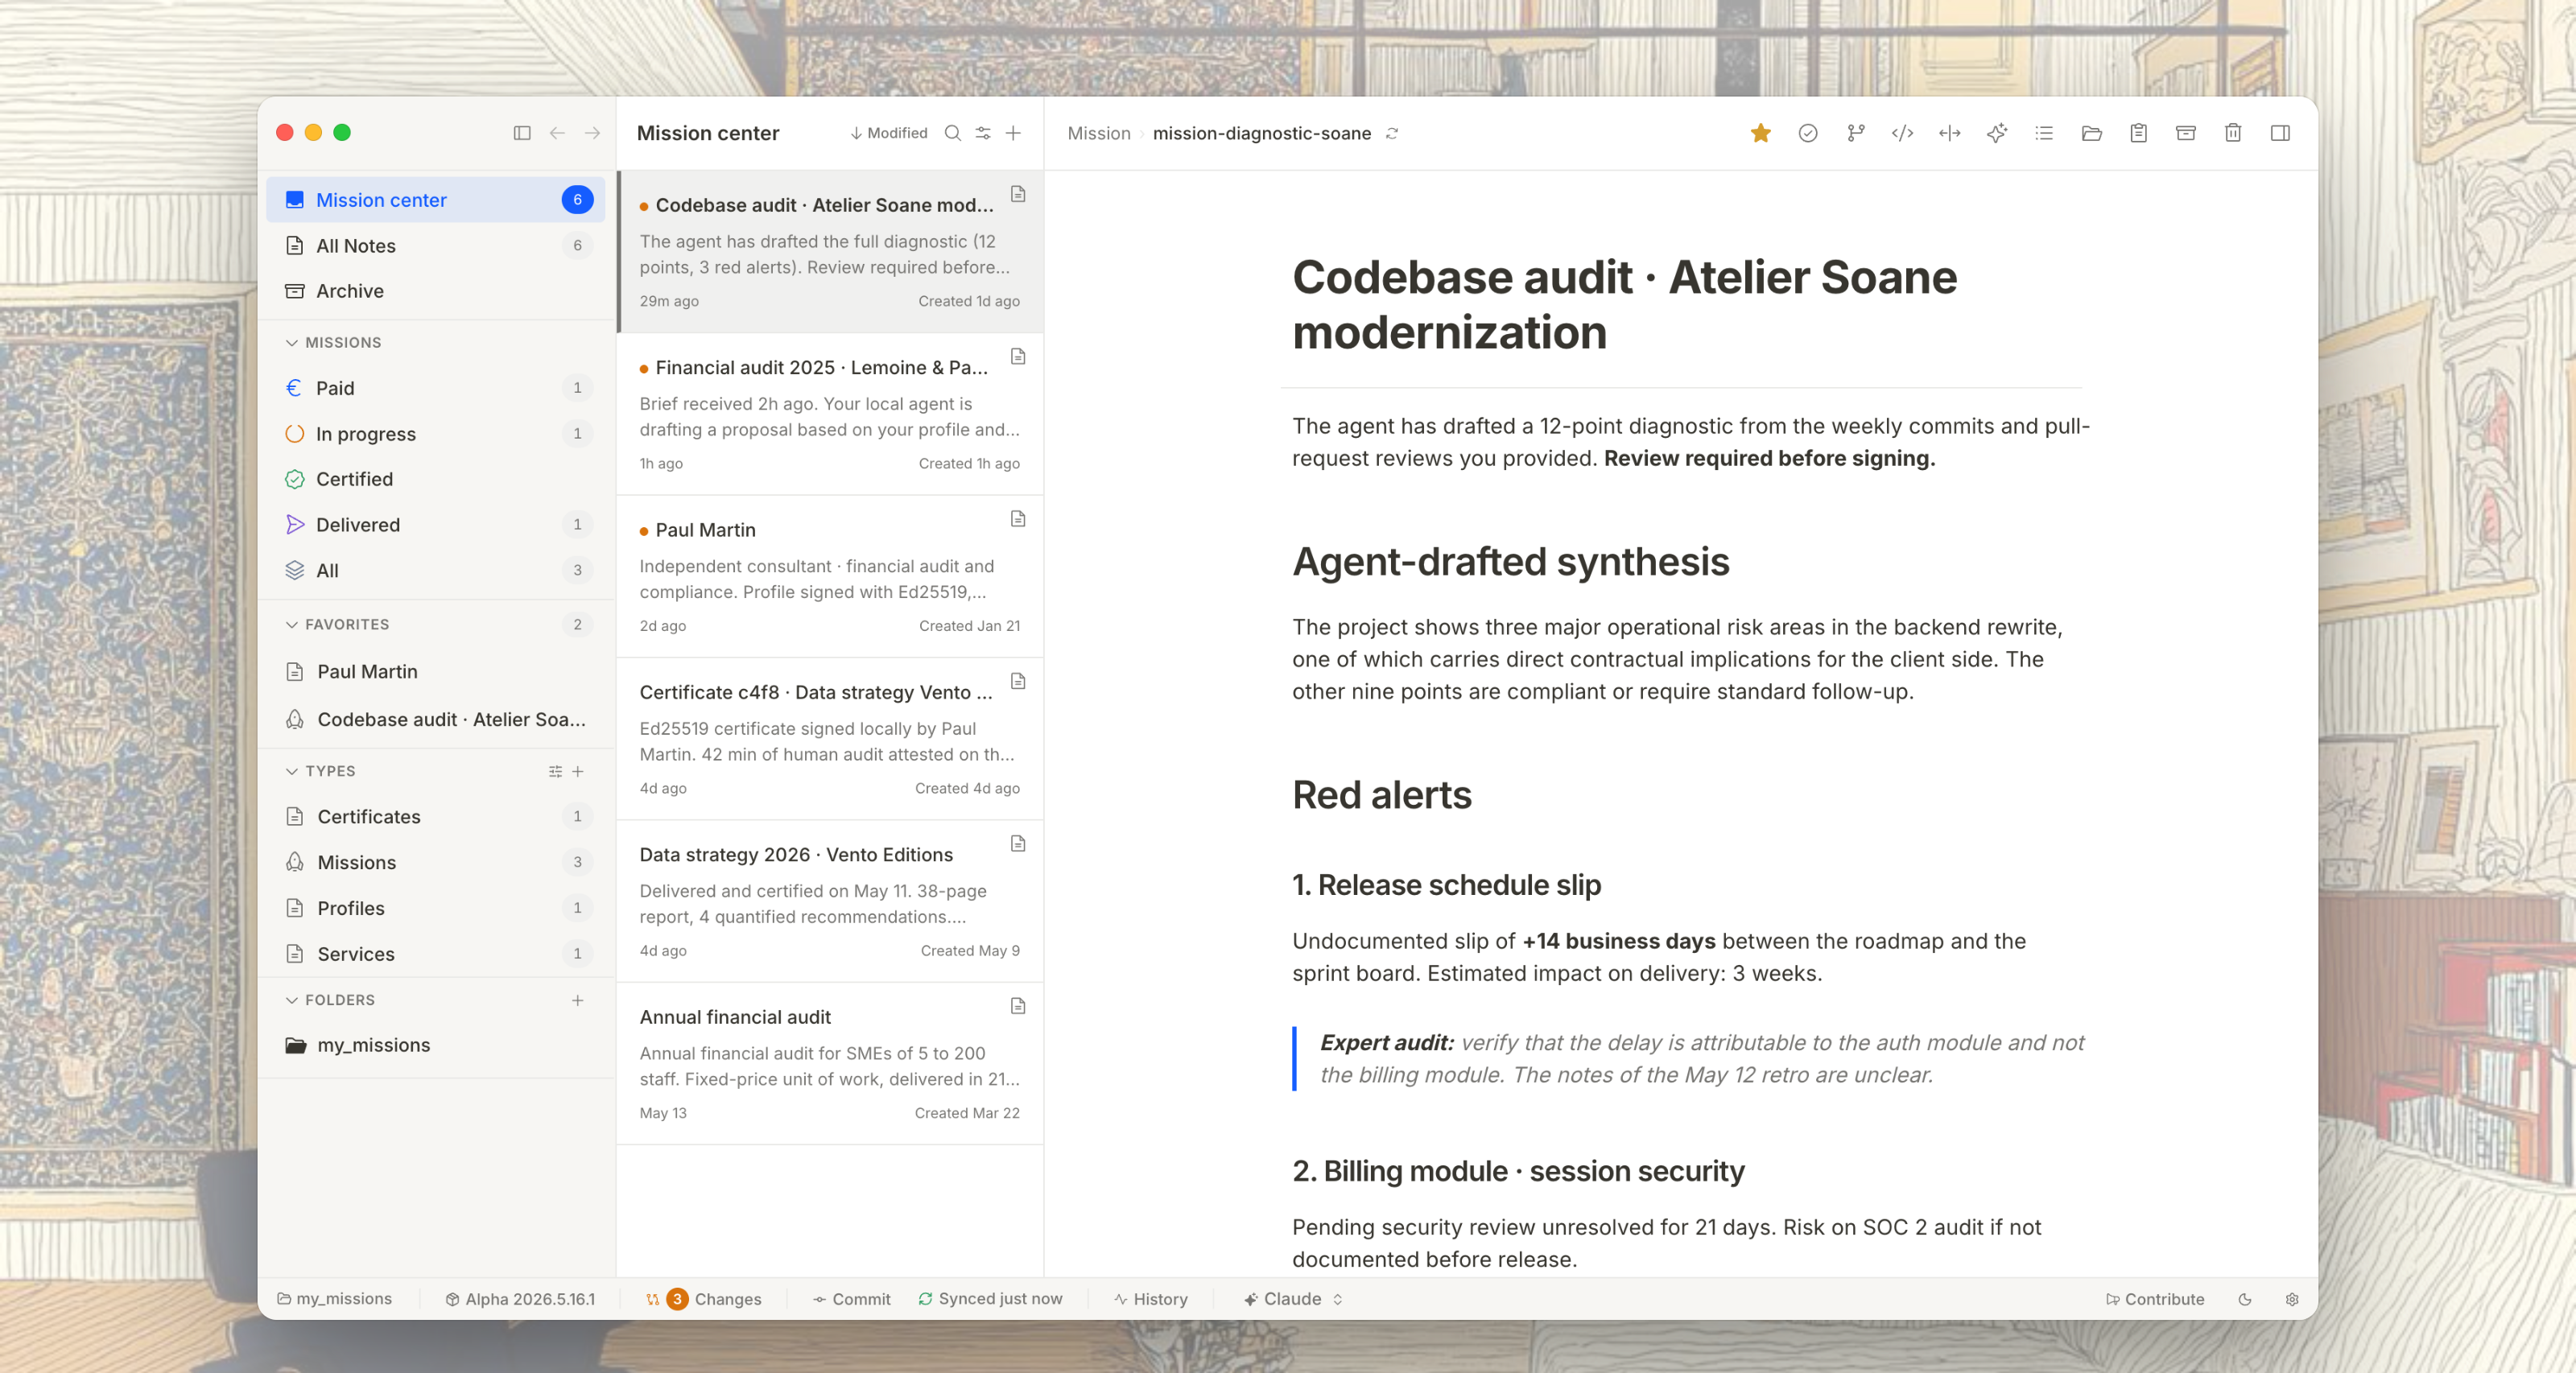Screen dimensions: 2576x1373
Task: Click Commit in status bar
Action: 851,1299
